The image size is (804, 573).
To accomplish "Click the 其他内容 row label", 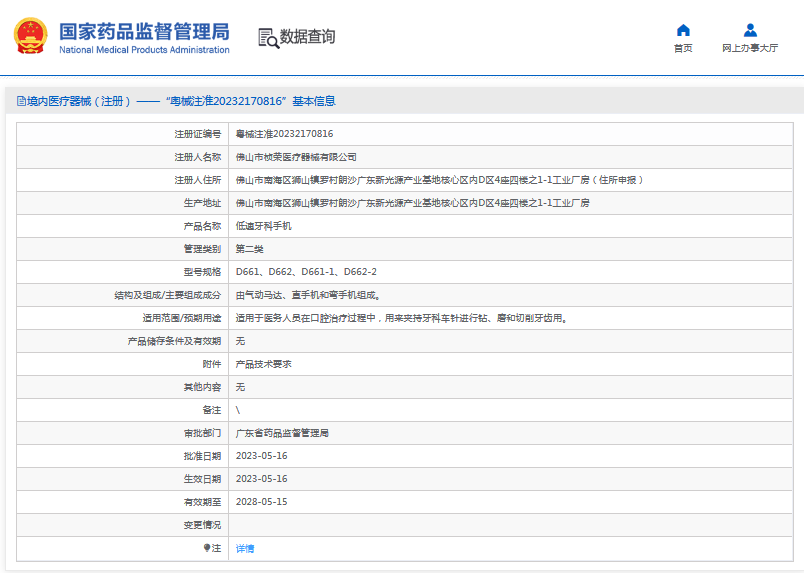I will [x=202, y=387].
